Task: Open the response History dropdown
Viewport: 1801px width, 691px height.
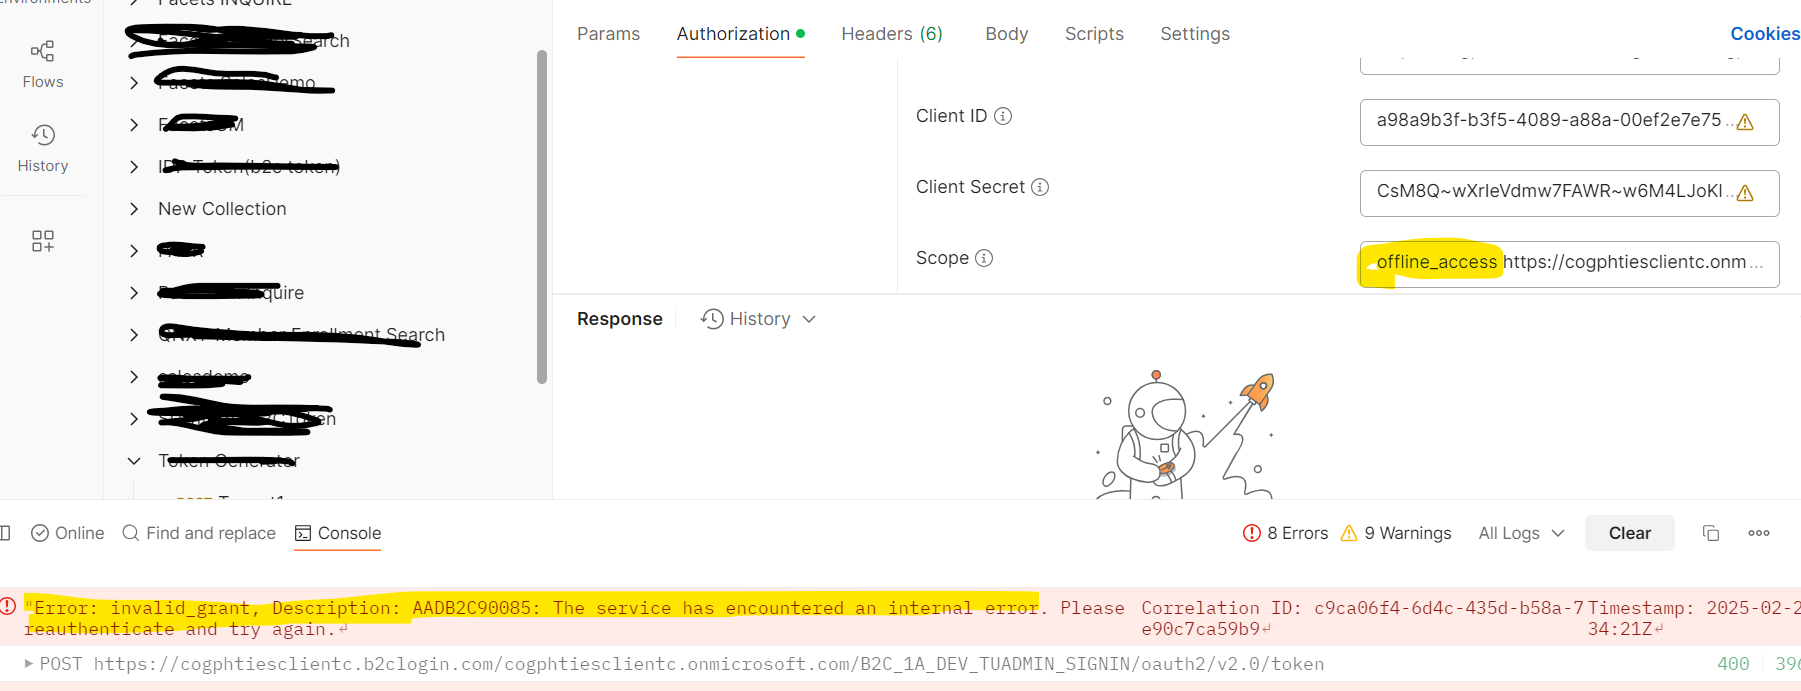Action: pos(758,319)
